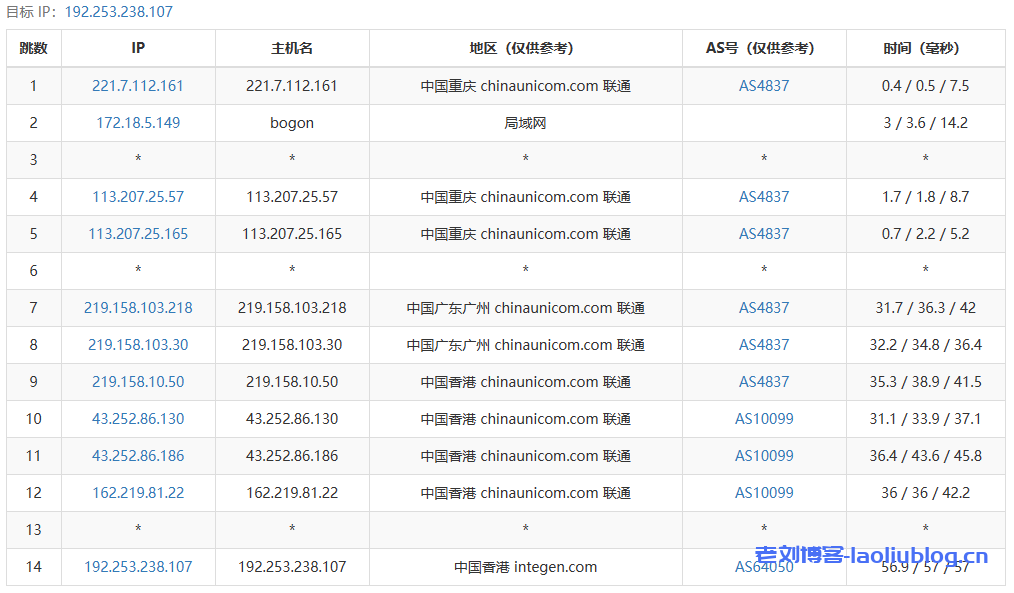Select time cell 31.7 / 36.3 / 42
The width and height of the screenshot is (1014, 593).
point(925,308)
